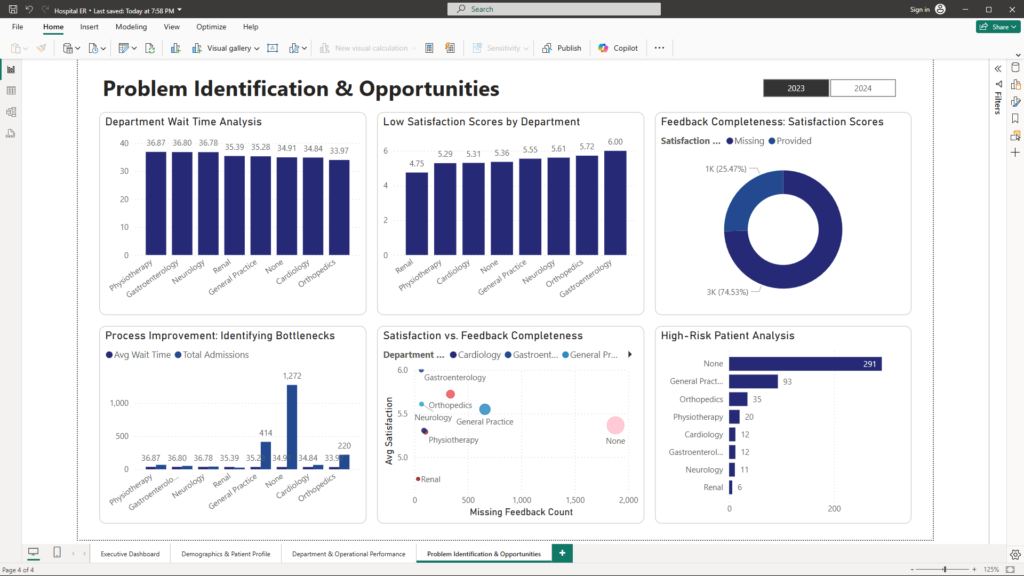Switch to mobile layout icon

(56, 553)
